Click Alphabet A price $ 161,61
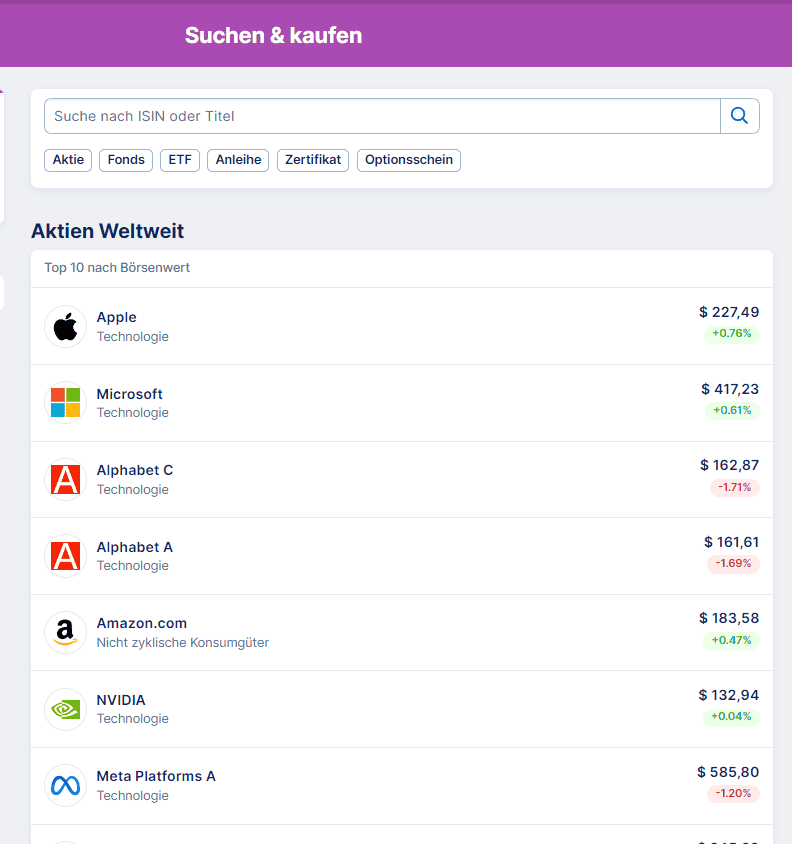The height and width of the screenshot is (844, 792). click(x=732, y=542)
